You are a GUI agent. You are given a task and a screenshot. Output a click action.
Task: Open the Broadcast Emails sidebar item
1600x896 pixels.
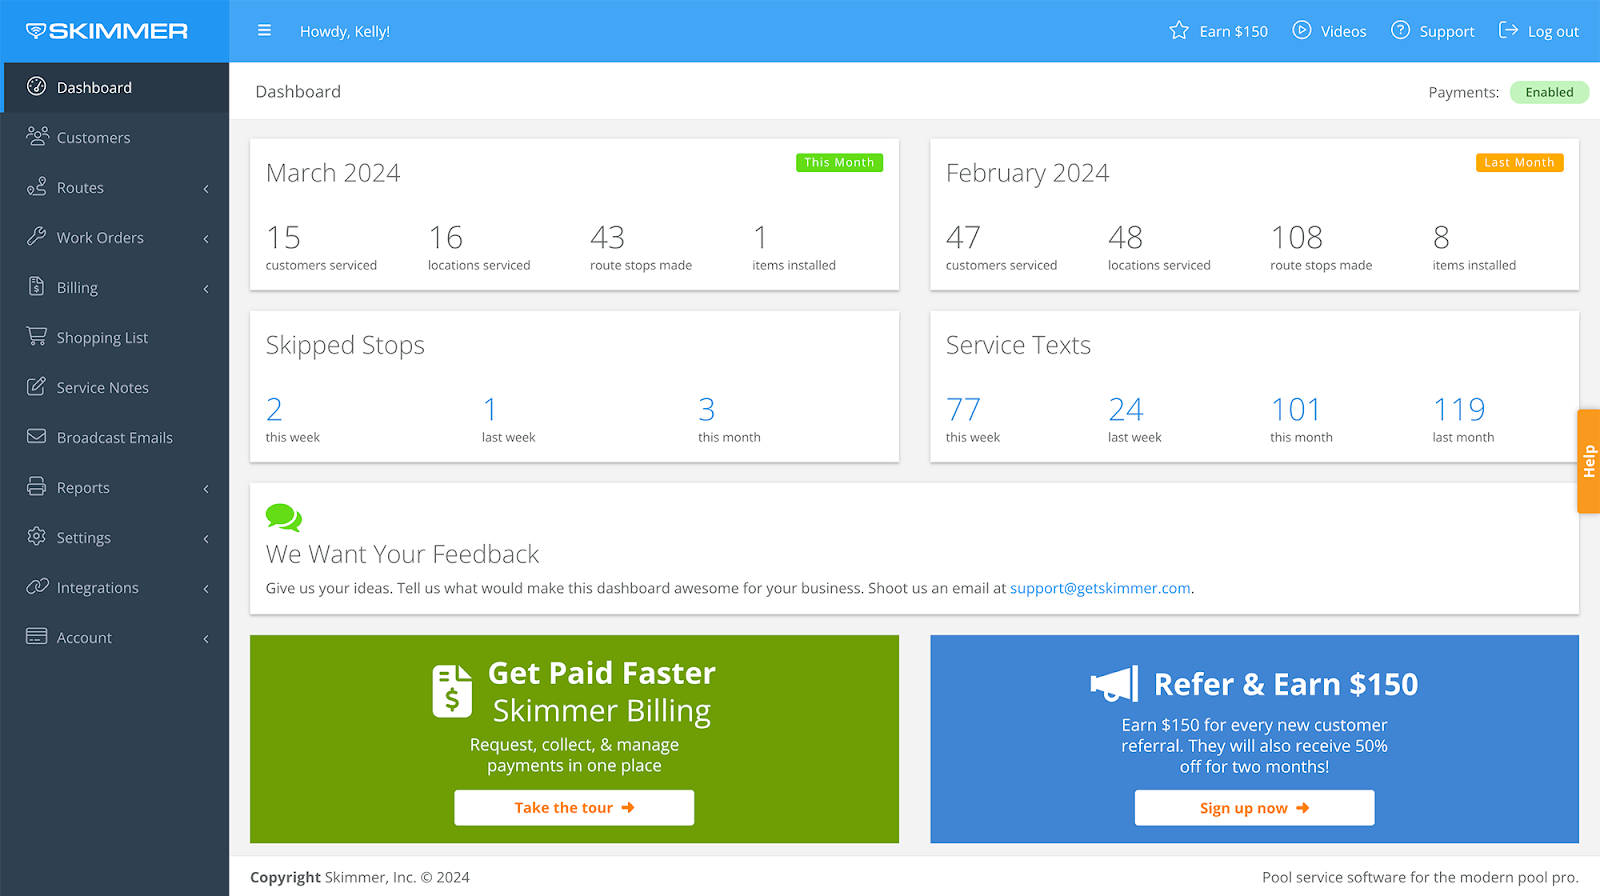coord(115,437)
